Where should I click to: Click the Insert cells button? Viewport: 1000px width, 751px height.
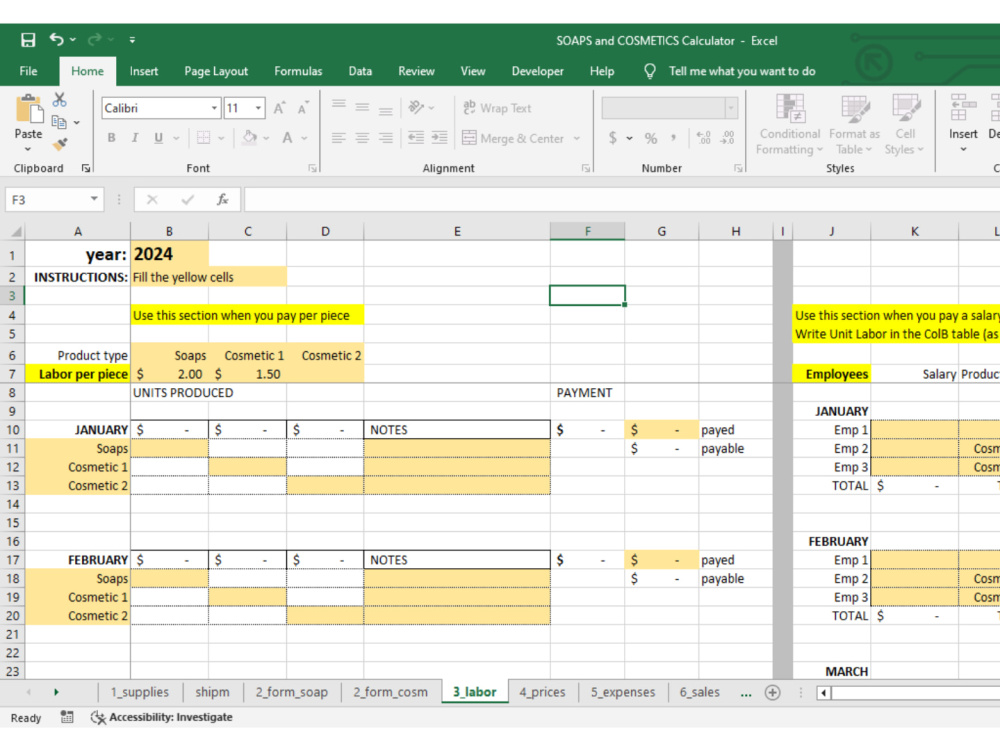[962, 124]
